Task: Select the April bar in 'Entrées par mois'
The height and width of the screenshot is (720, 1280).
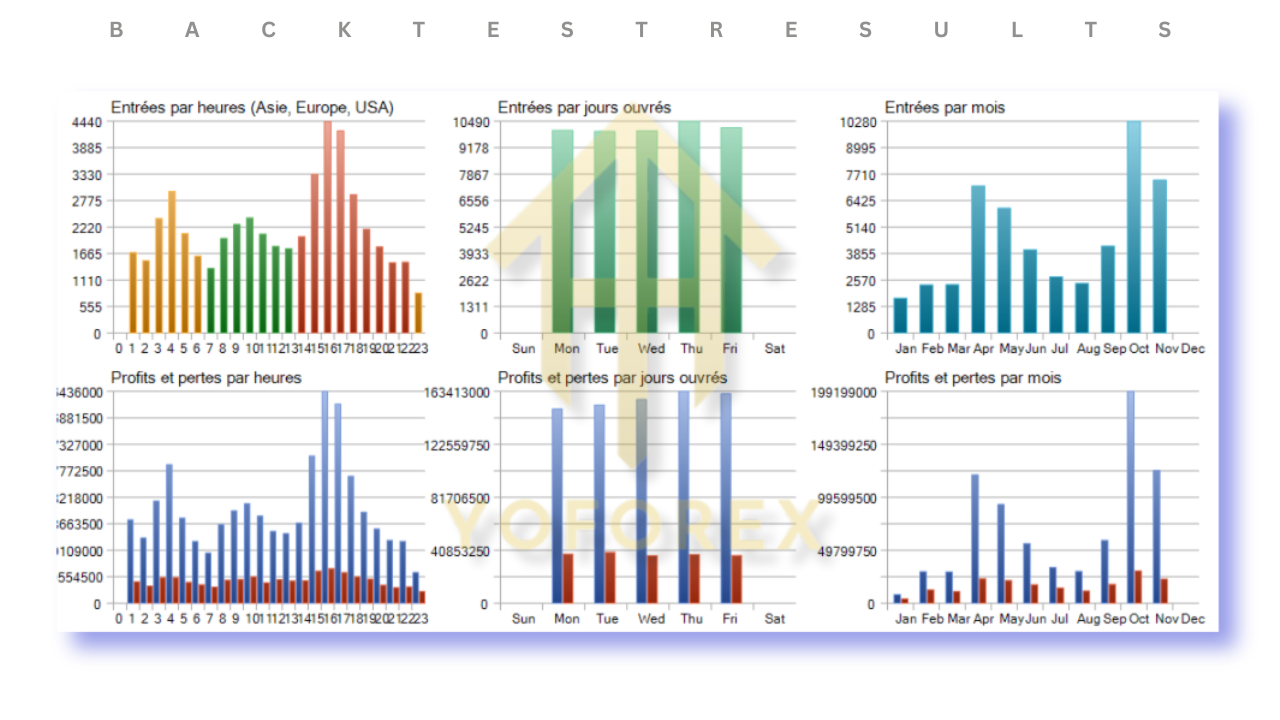Action: coord(978,260)
